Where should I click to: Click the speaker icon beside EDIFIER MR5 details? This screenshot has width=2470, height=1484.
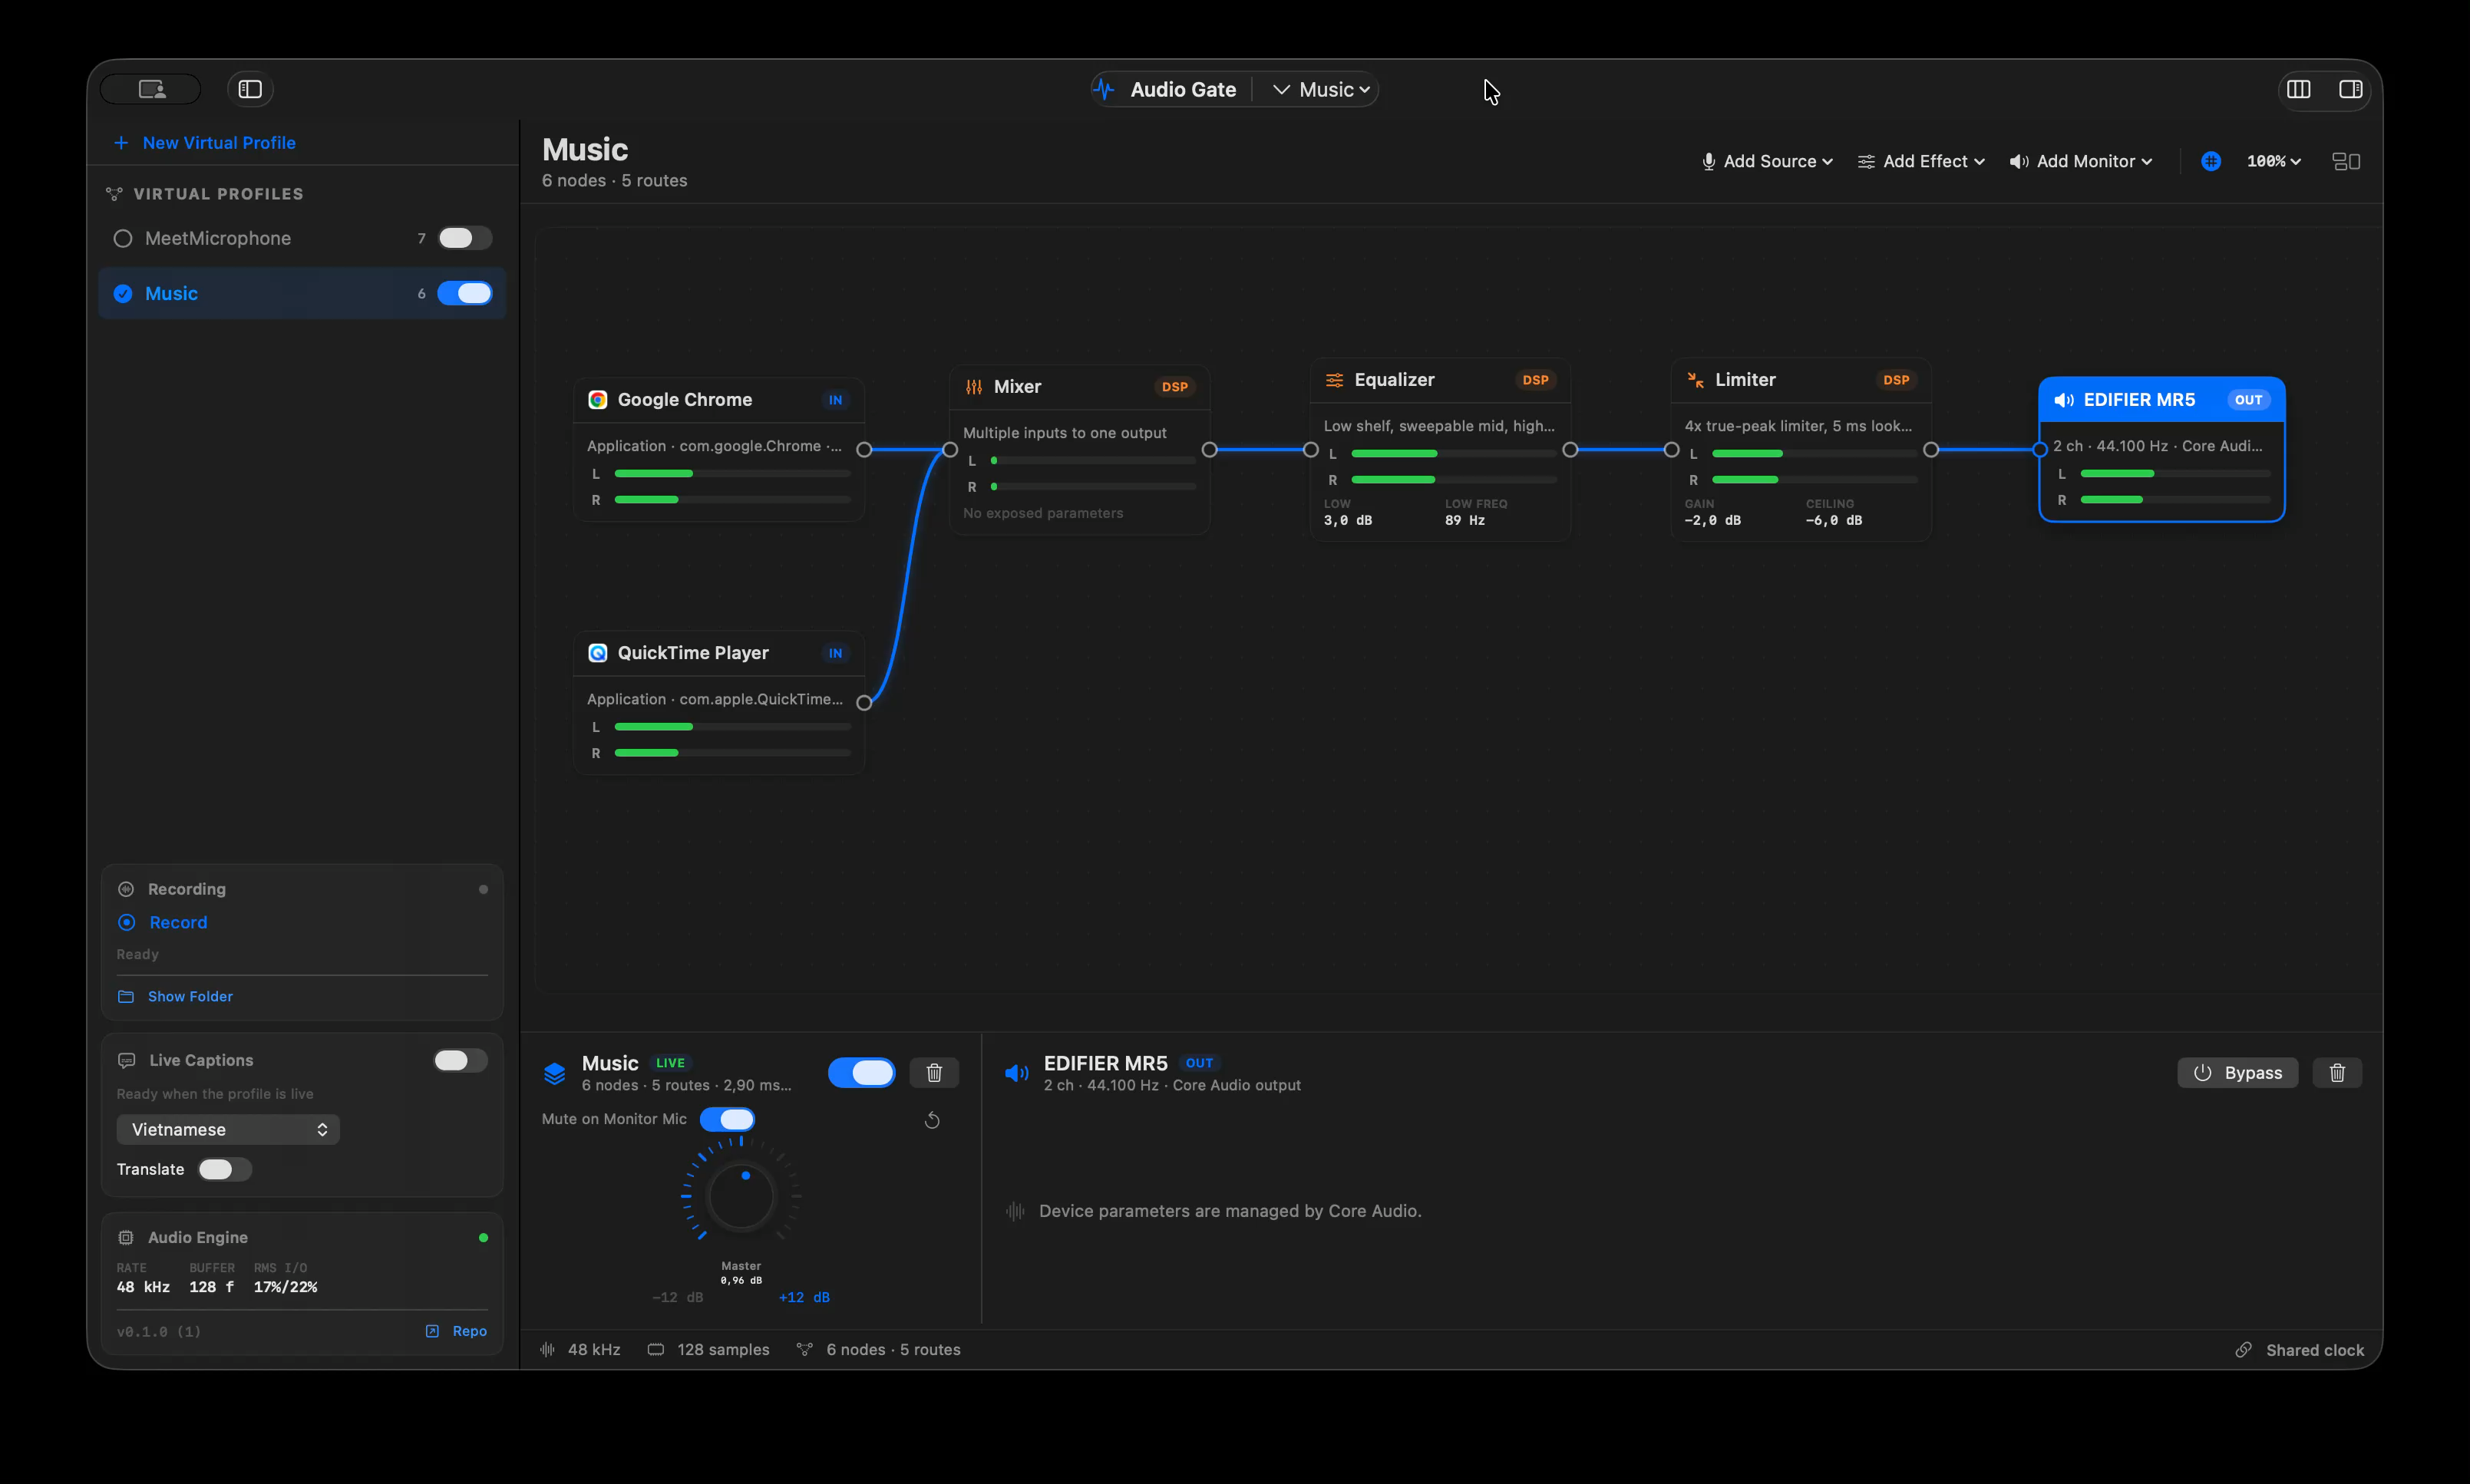click(1016, 1073)
